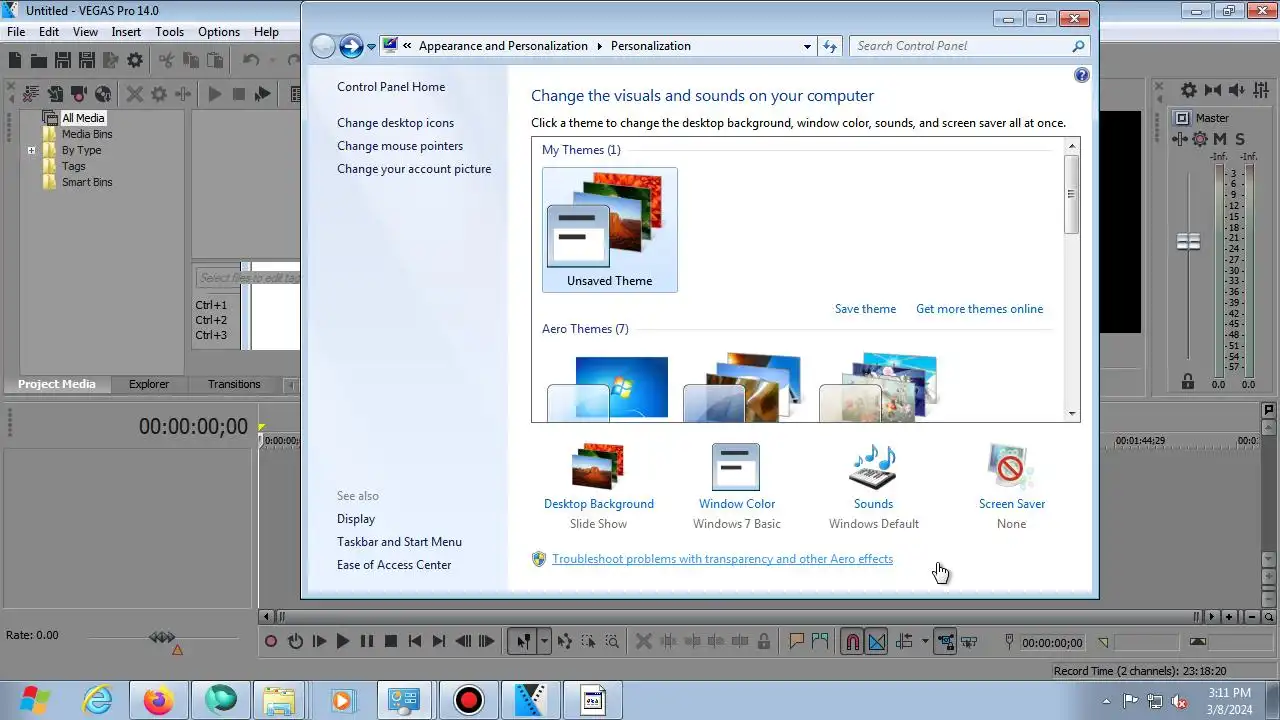The height and width of the screenshot is (720, 1280).
Task: Open a project with the folder icon
Action: click(x=39, y=60)
